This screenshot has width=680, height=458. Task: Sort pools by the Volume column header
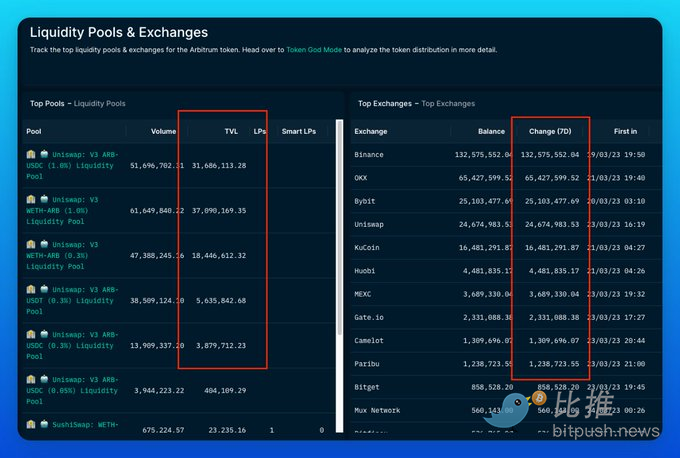point(163,131)
